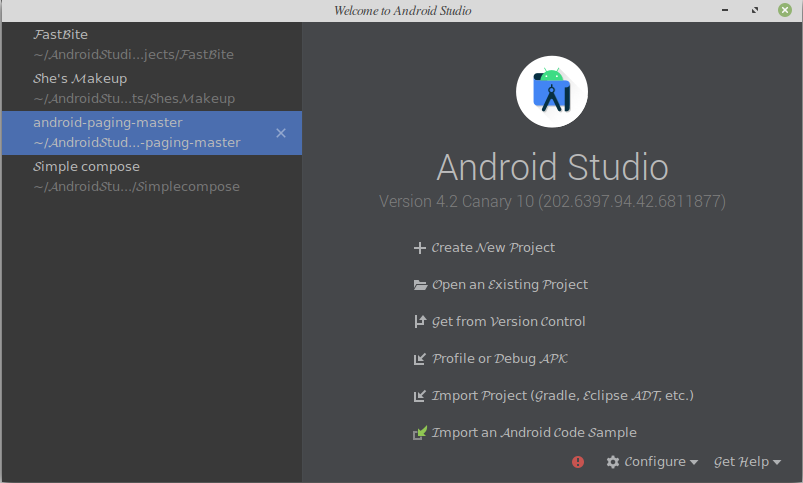
Task: Click Get from Version Control link
Action: click(508, 322)
